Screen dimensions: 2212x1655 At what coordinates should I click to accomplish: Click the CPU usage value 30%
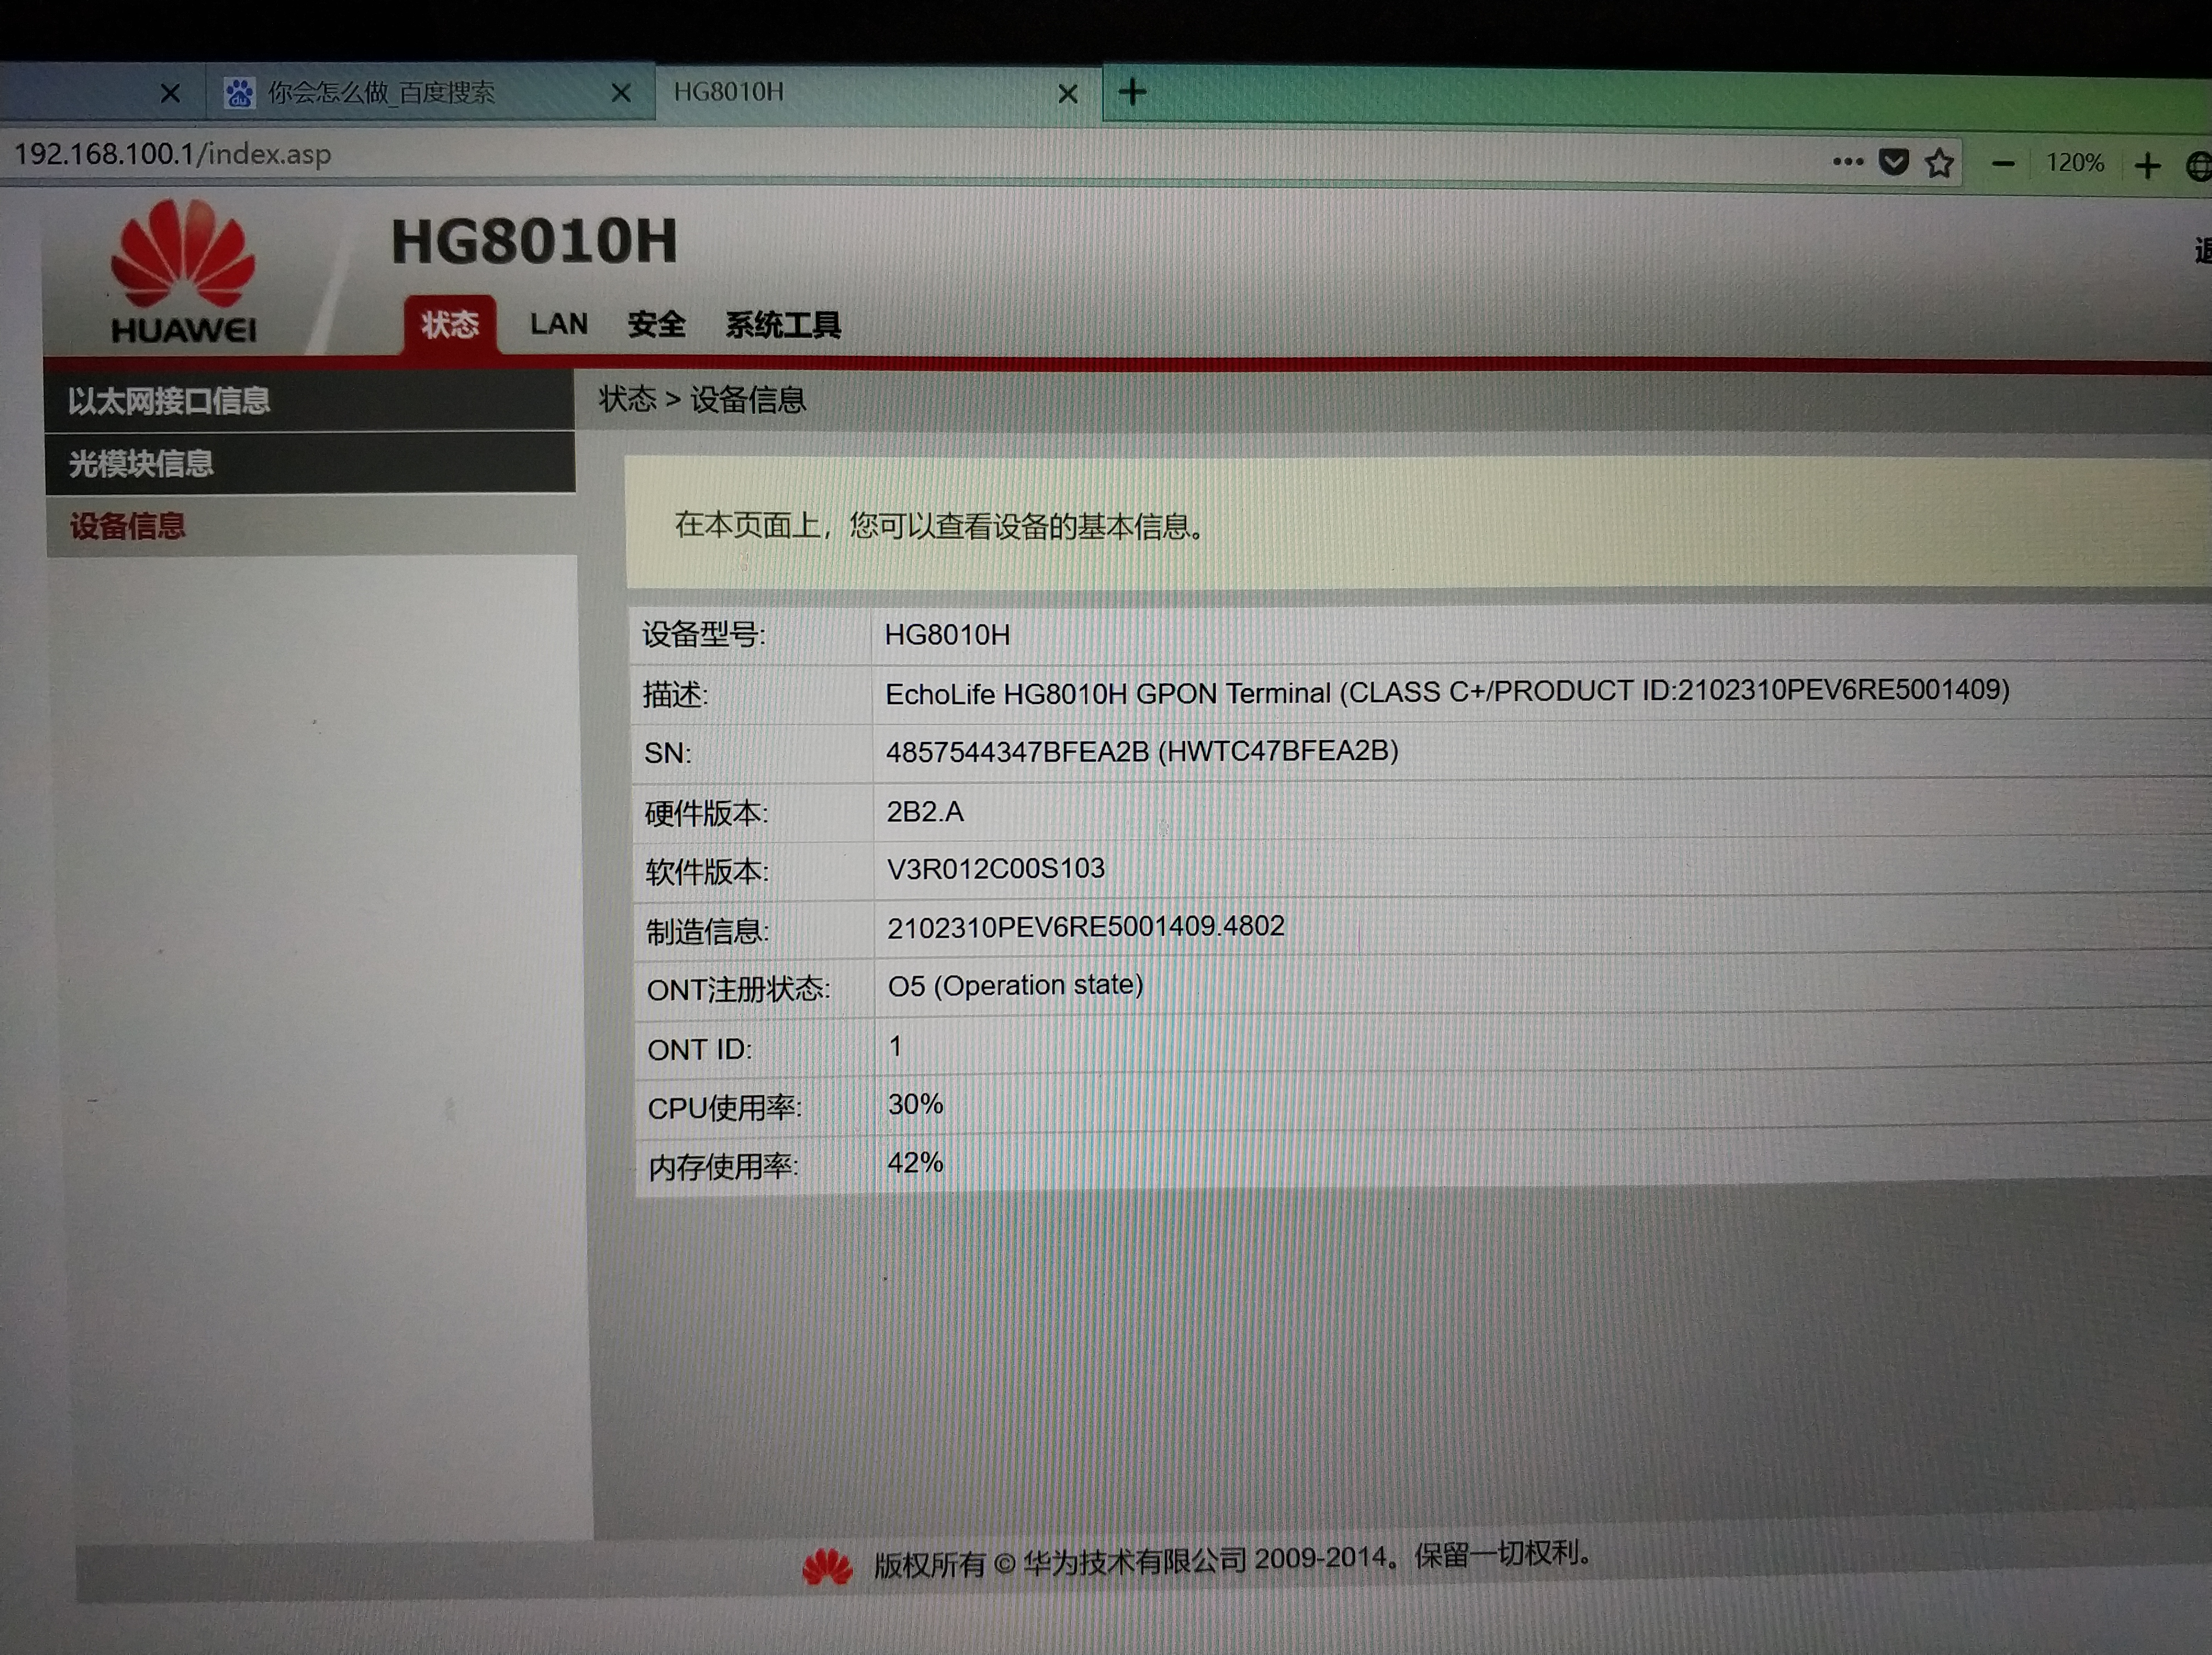915,1104
